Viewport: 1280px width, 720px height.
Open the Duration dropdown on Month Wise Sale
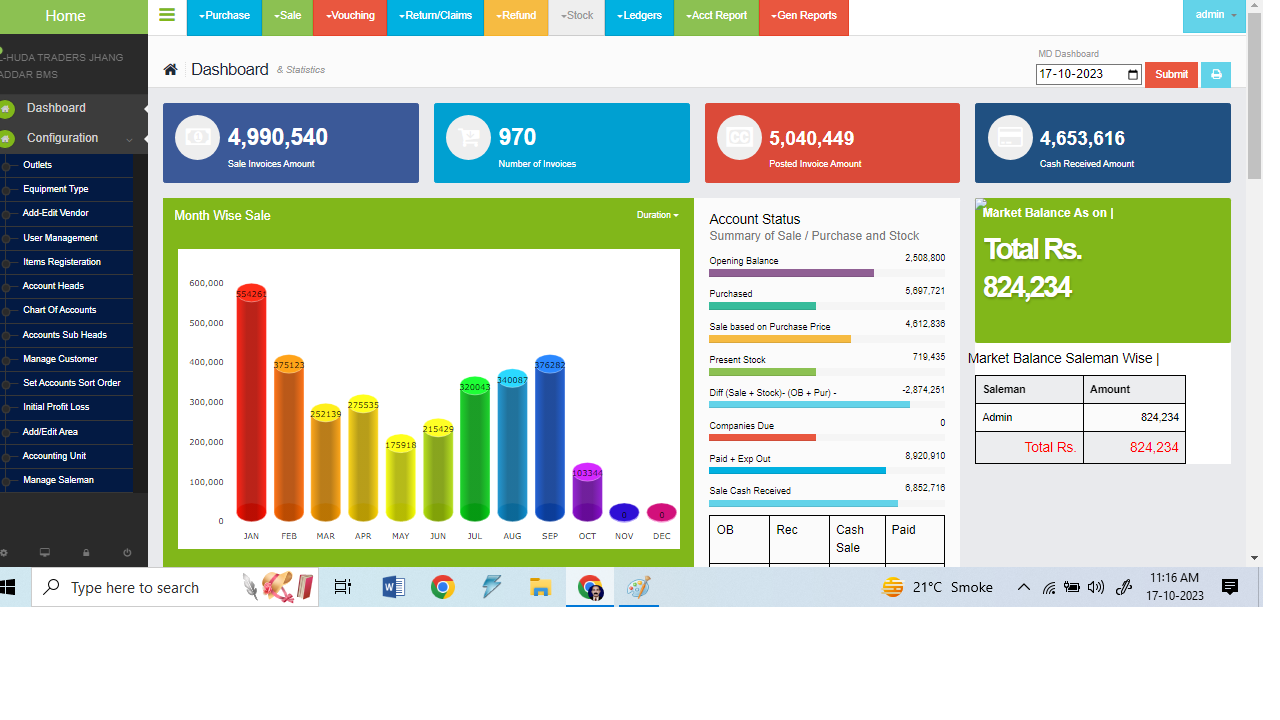click(x=657, y=215)
